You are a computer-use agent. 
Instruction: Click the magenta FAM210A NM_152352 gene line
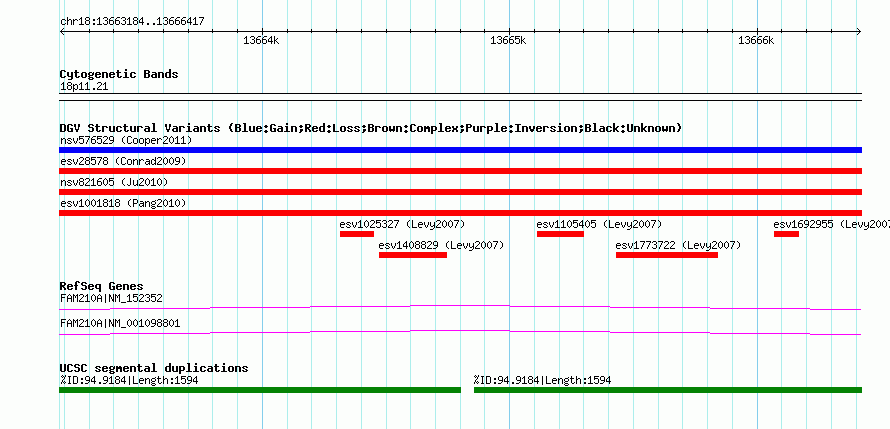(x=460, y=307)
